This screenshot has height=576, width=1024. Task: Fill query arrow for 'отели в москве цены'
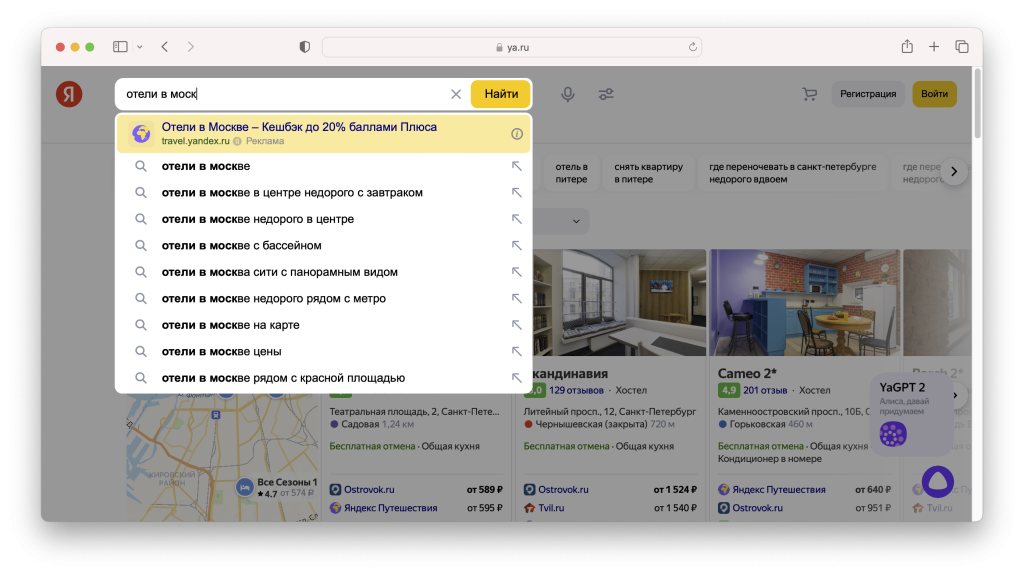pos(517,351)
